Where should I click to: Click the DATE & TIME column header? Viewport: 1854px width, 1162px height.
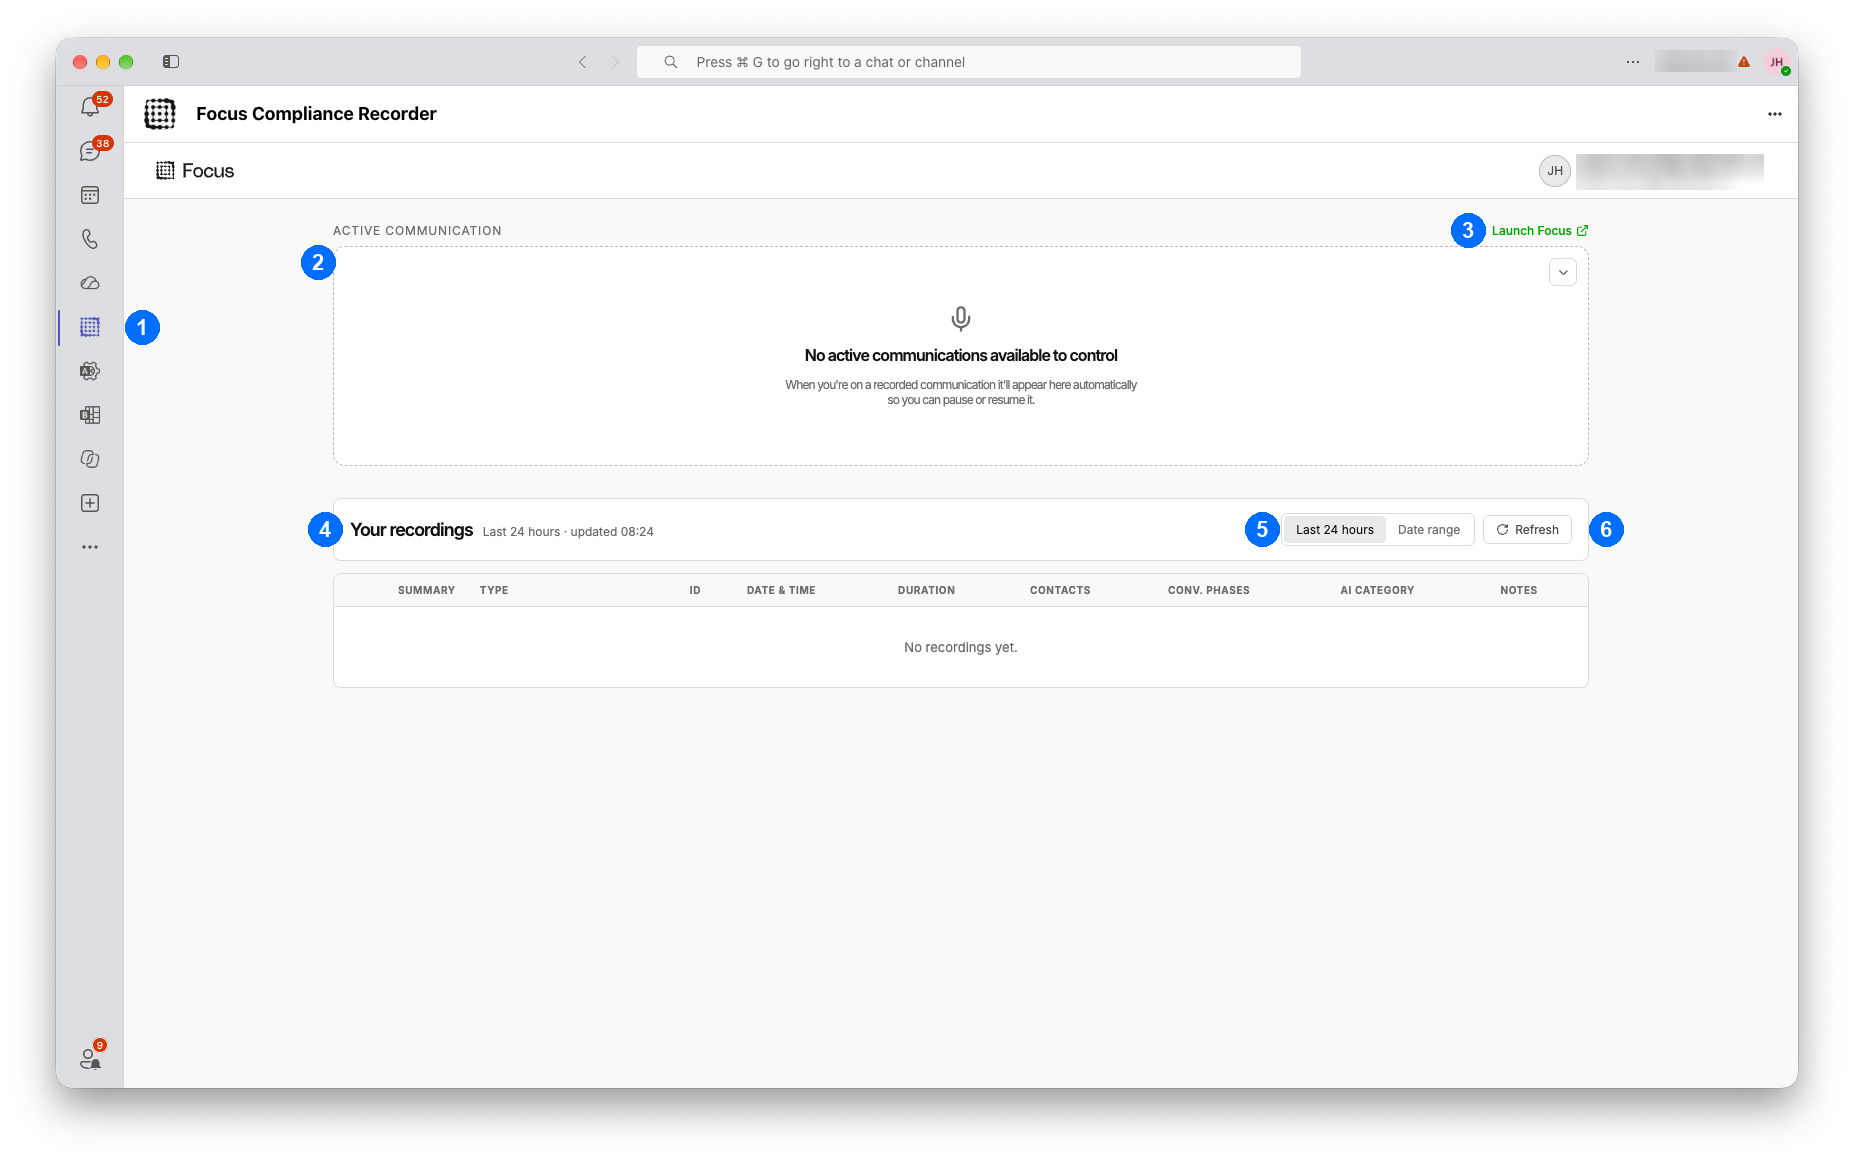point(781,591)
